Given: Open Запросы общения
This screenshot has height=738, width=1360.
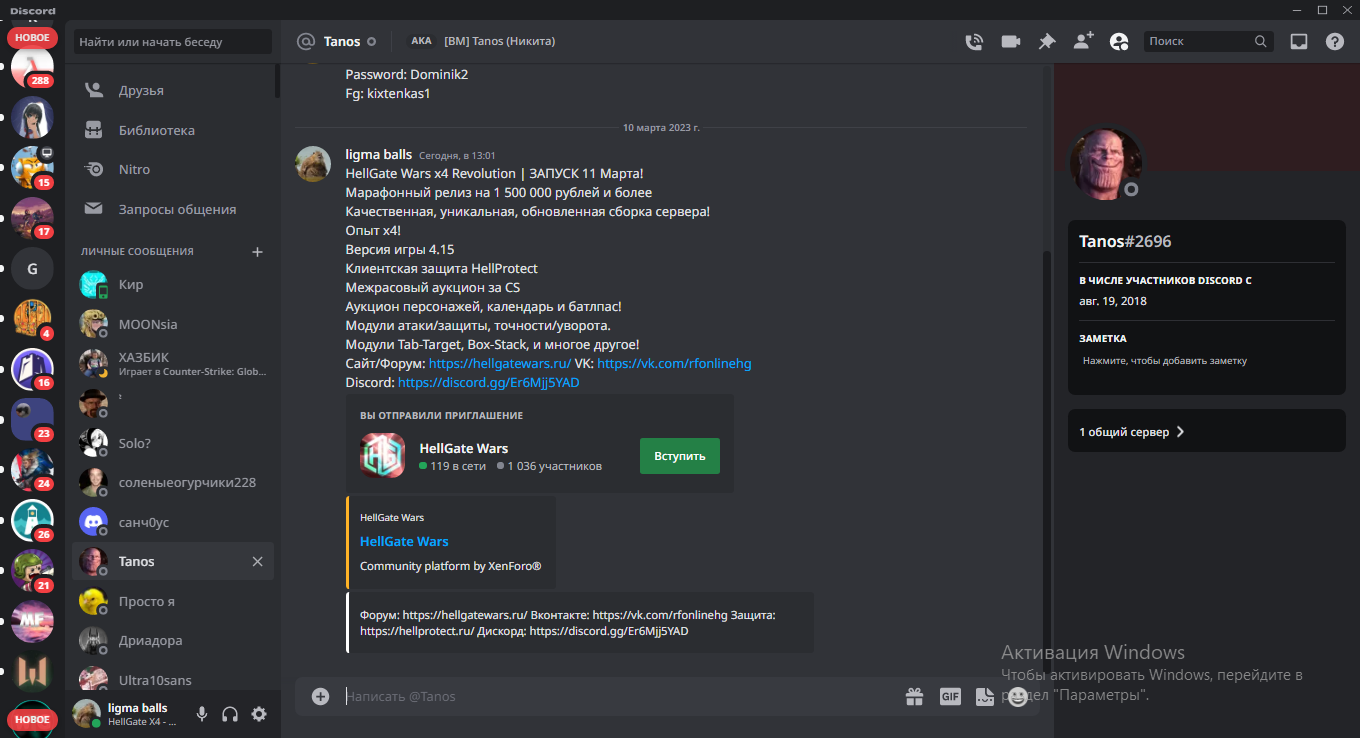Looking at the screenshot, I should coord(173,209).
